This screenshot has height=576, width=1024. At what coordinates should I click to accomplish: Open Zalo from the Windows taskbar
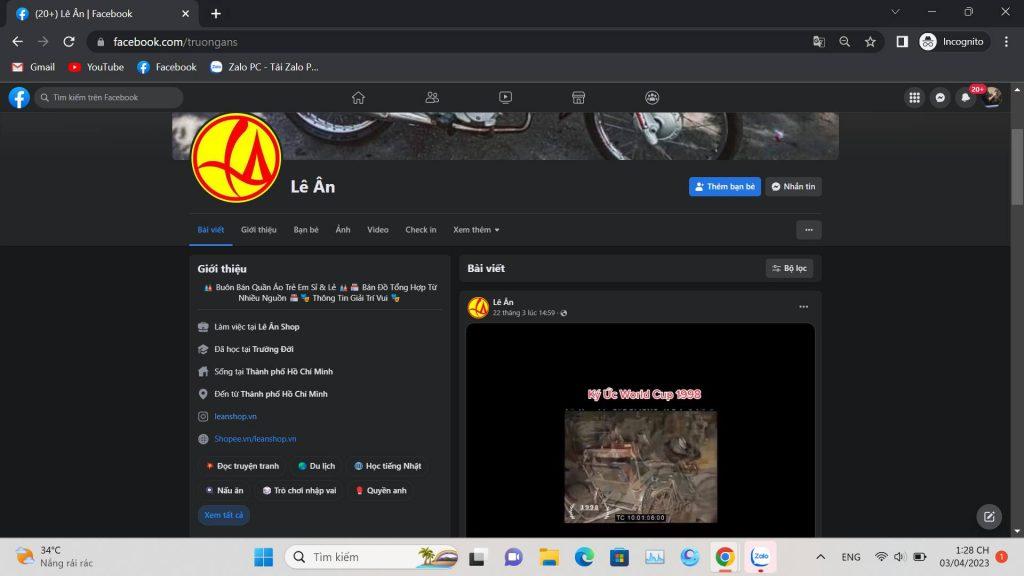760,556
